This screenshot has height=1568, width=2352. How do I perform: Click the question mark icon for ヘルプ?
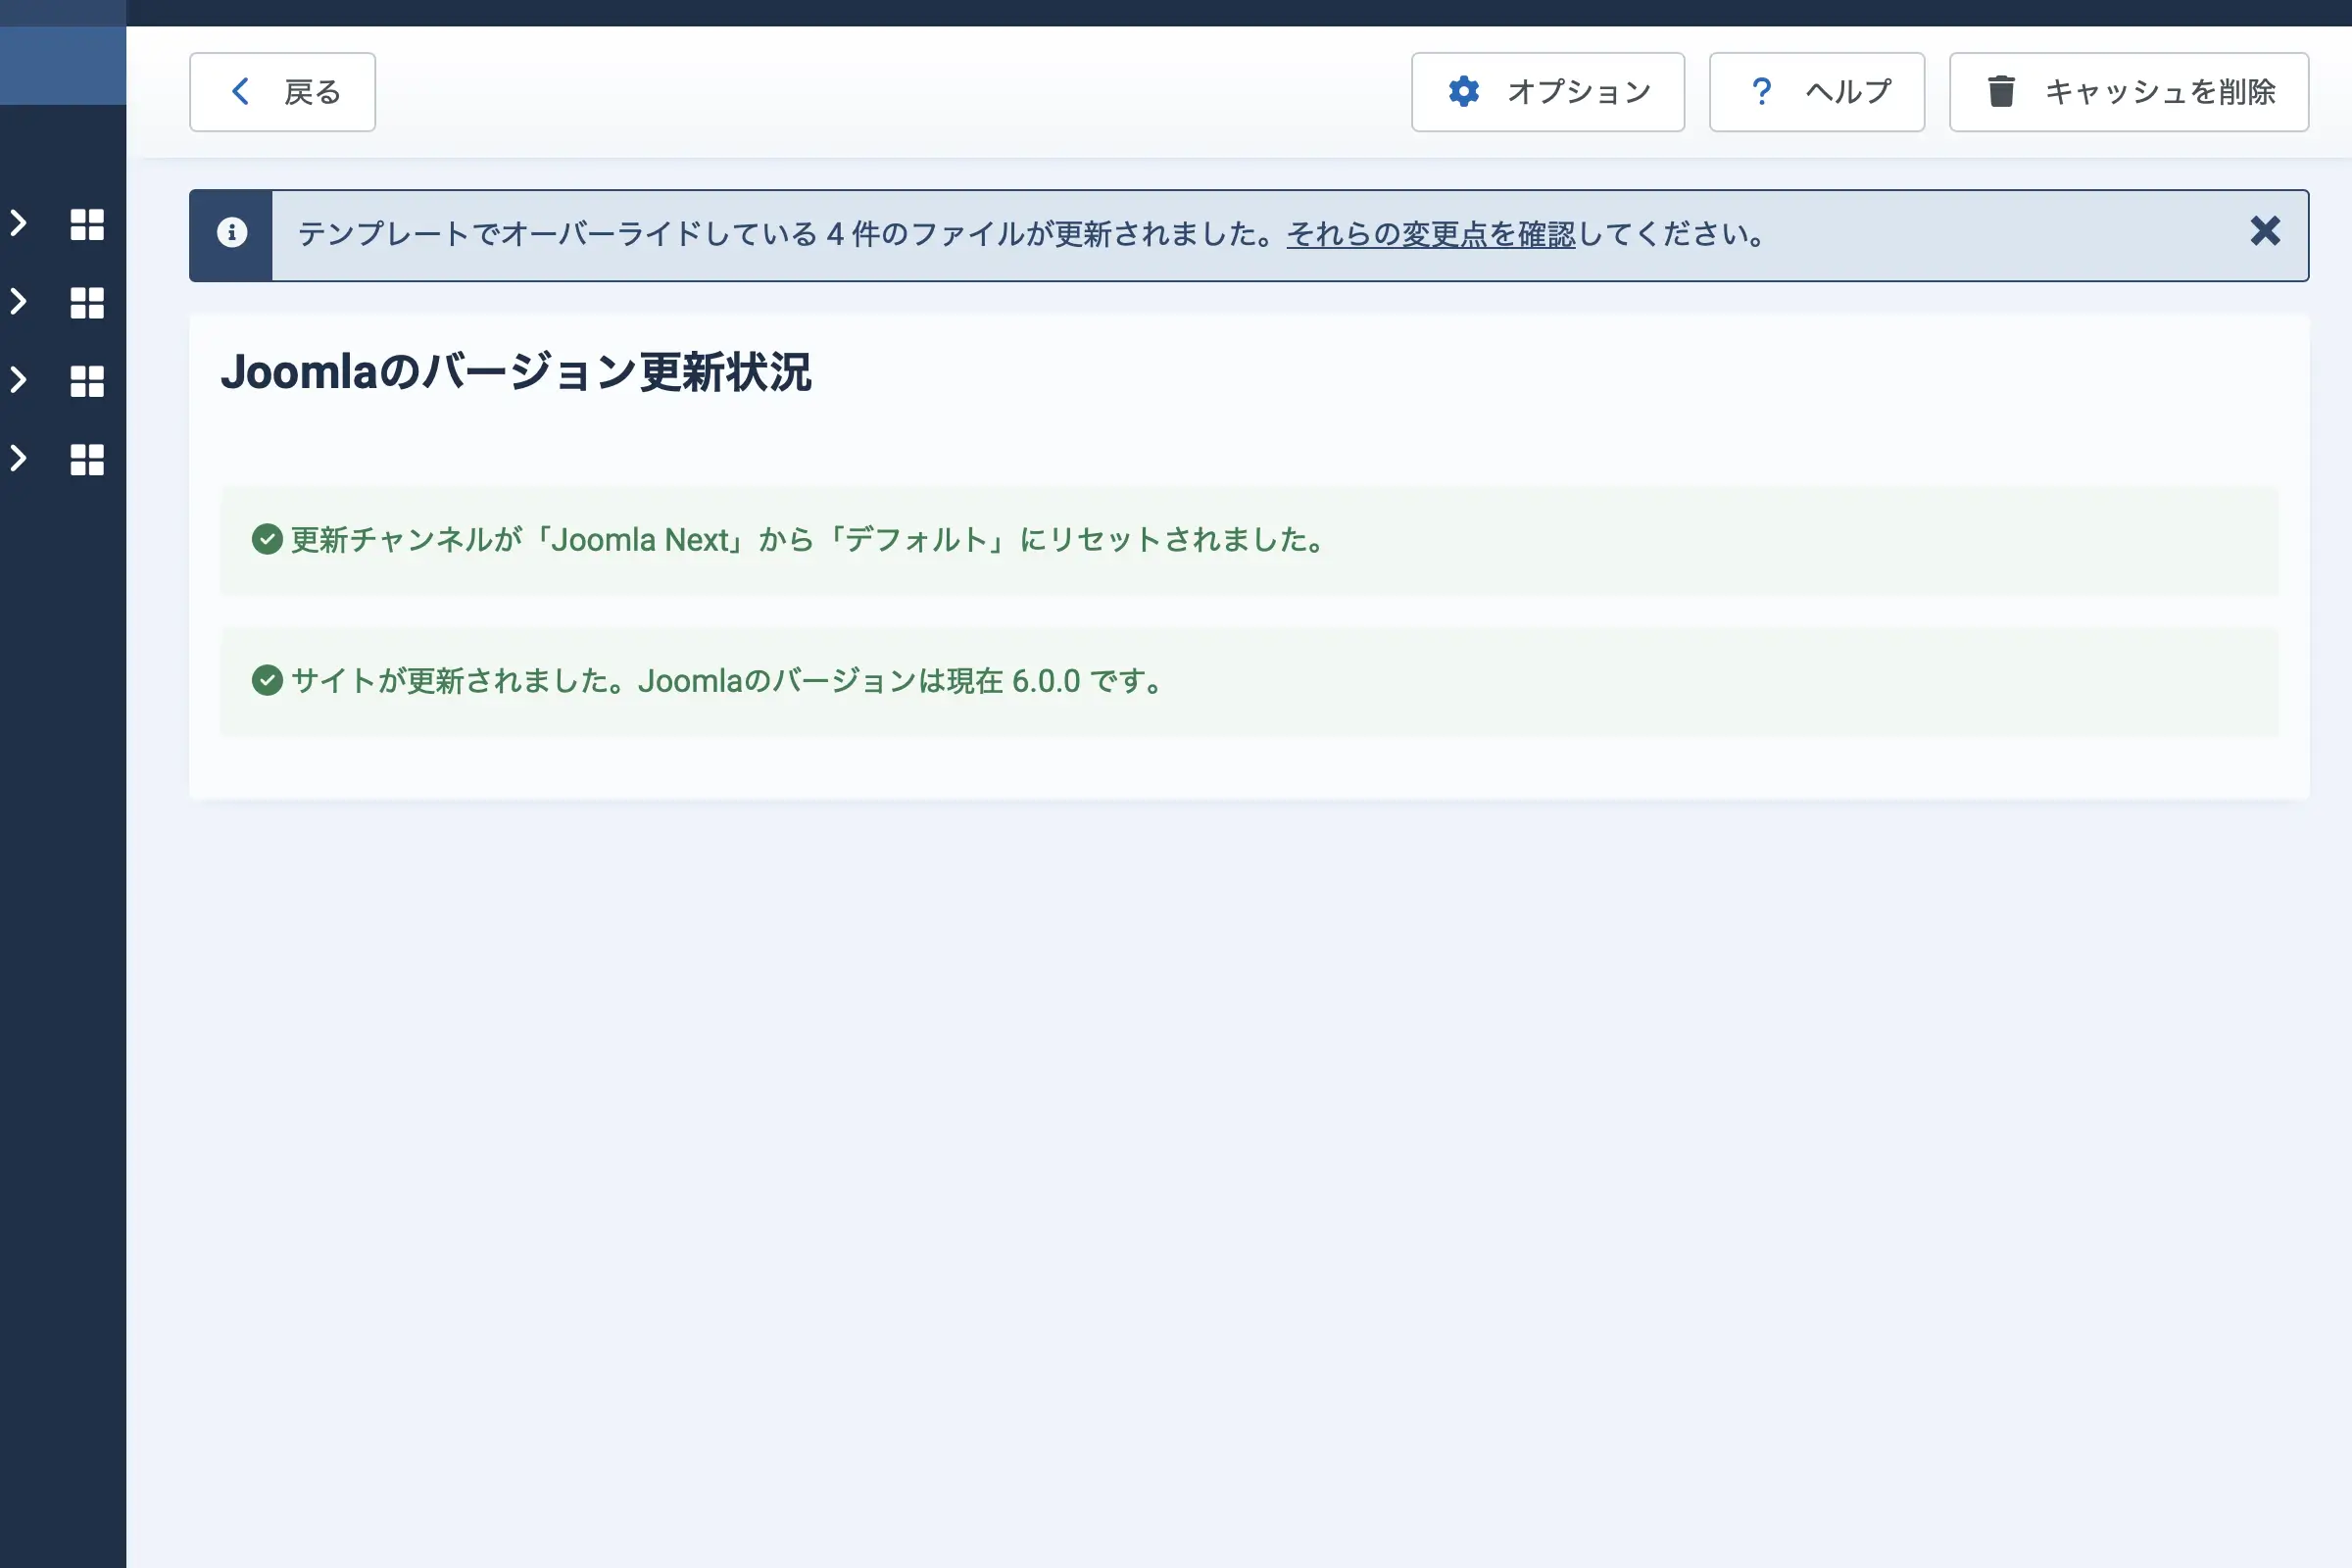click(1761, 91)
